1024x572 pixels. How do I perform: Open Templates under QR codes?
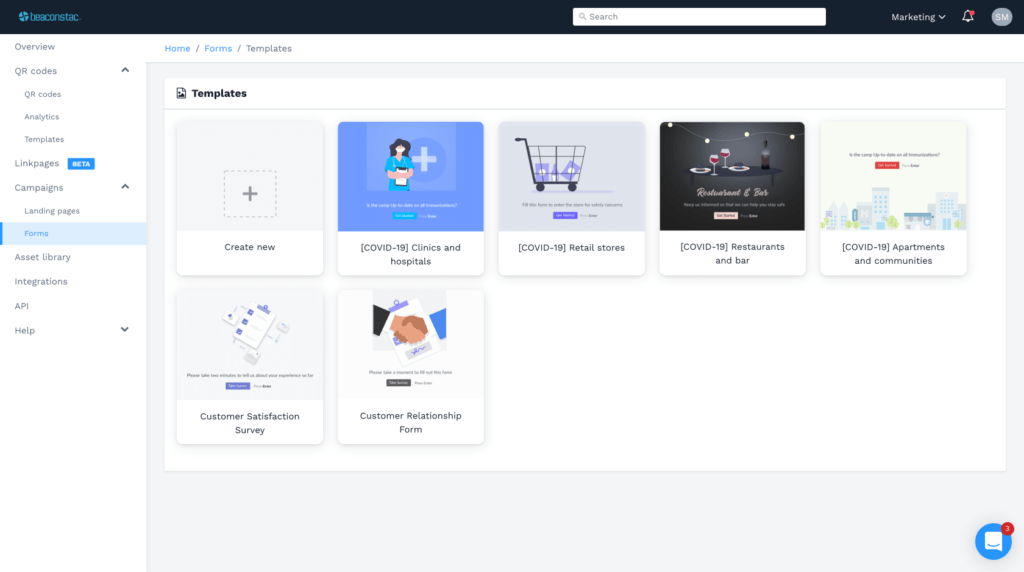coord(44,139)
